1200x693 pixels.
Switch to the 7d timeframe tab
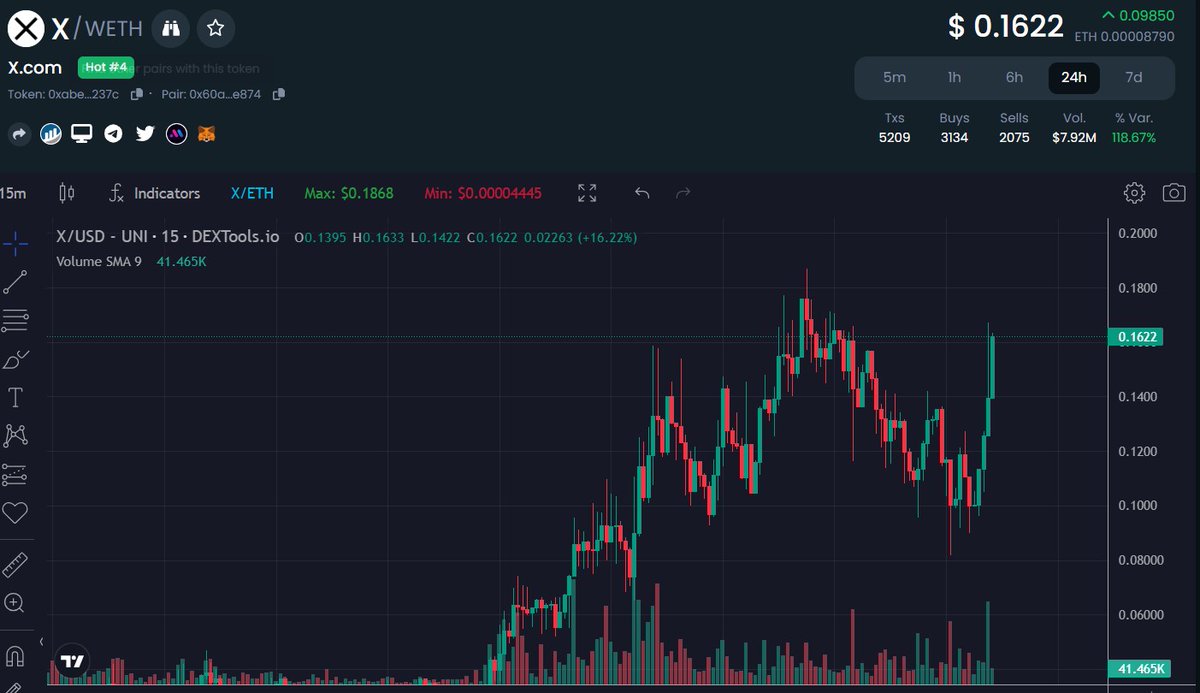[1134, 77]
